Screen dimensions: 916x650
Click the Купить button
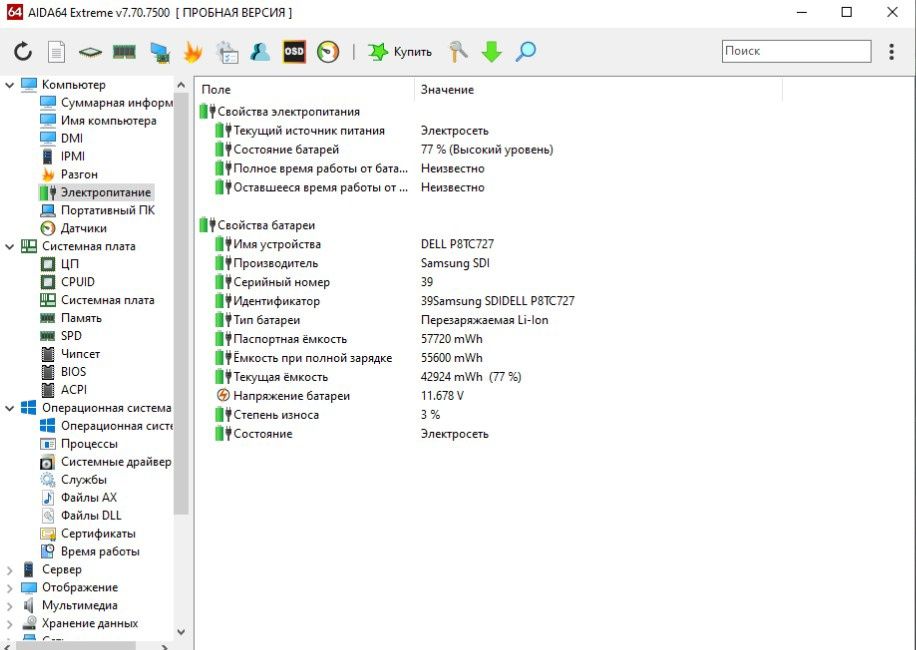(400, 51)
